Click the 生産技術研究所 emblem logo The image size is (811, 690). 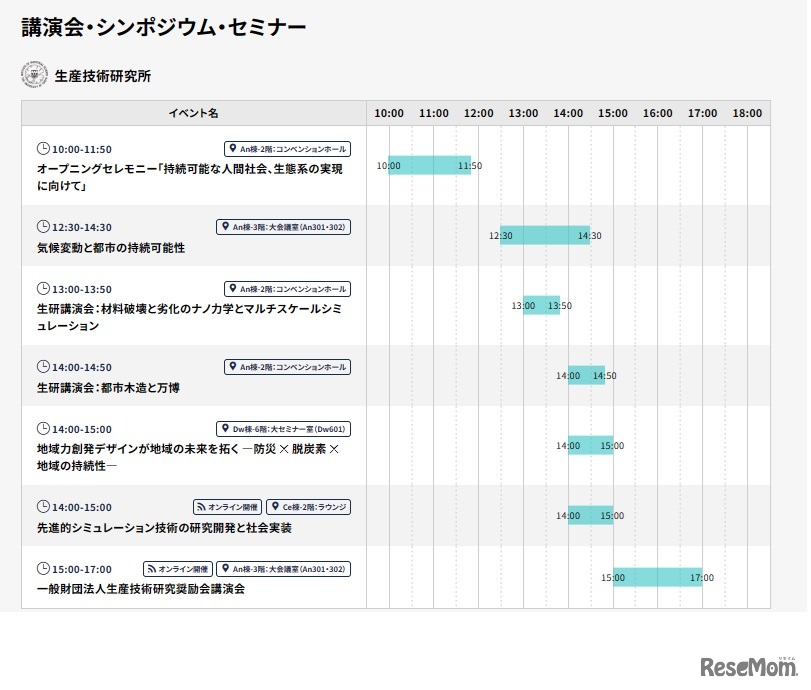pos(34,75)
